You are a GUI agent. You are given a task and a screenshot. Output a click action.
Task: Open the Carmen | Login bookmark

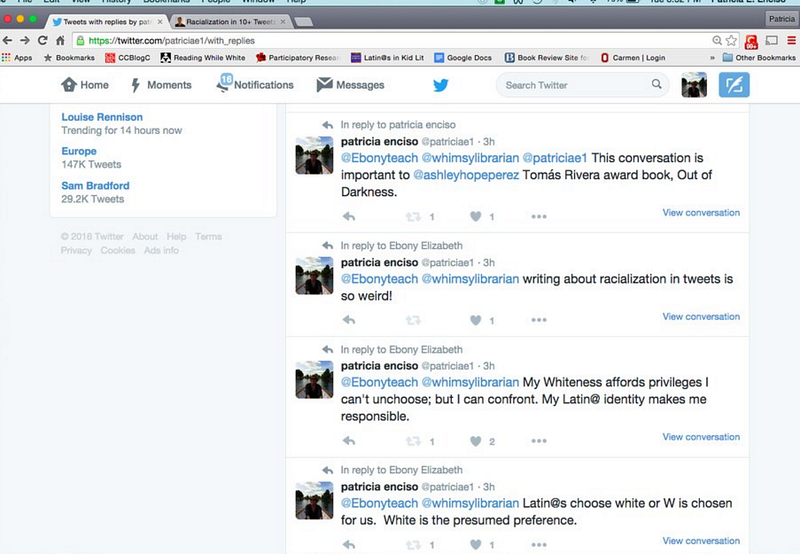633,58
